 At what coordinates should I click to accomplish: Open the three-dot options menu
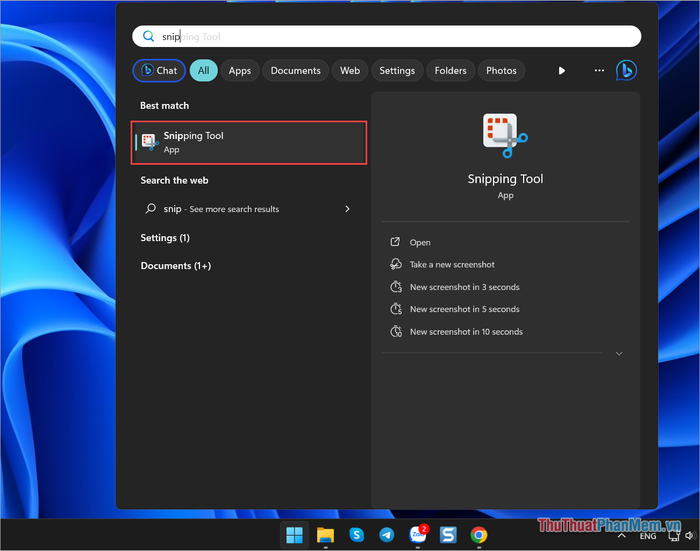click(x=599, y=71)
